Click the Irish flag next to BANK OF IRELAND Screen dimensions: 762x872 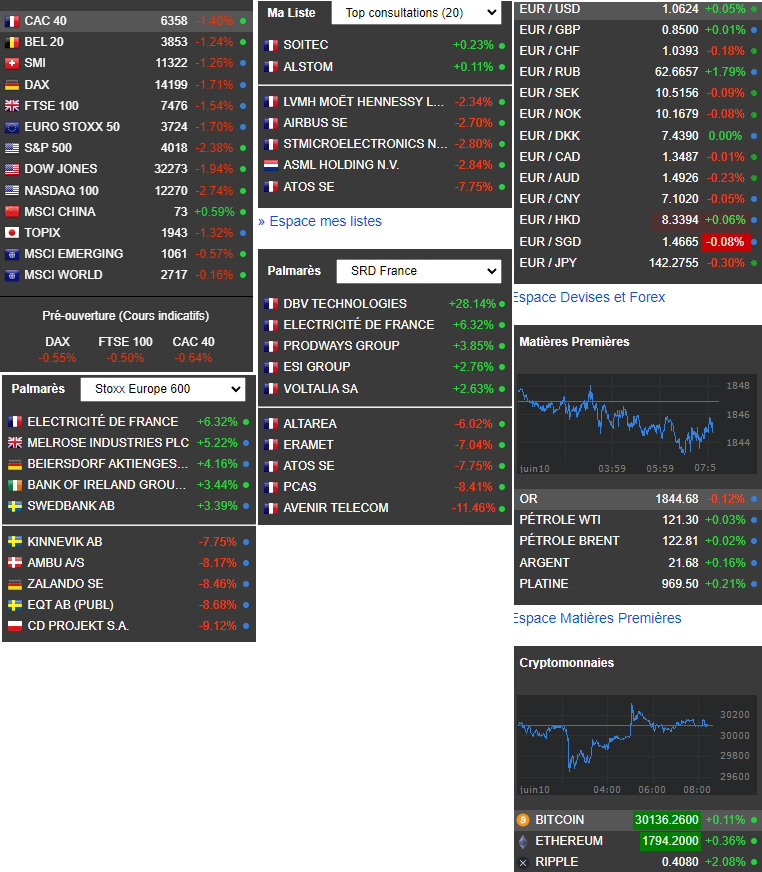pos(15,485)
